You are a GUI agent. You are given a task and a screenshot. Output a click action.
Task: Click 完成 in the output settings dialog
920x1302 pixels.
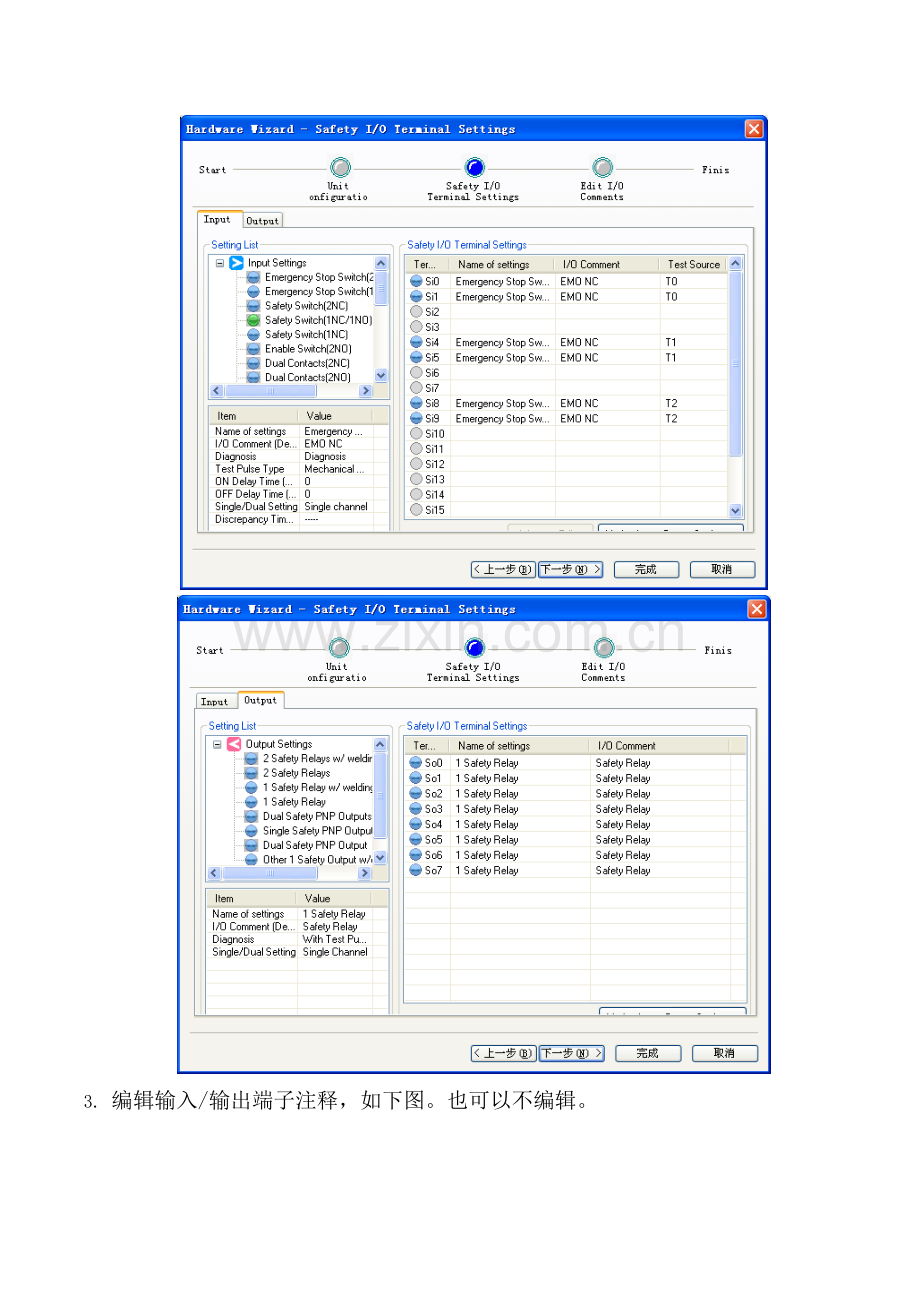(647, 1053)
